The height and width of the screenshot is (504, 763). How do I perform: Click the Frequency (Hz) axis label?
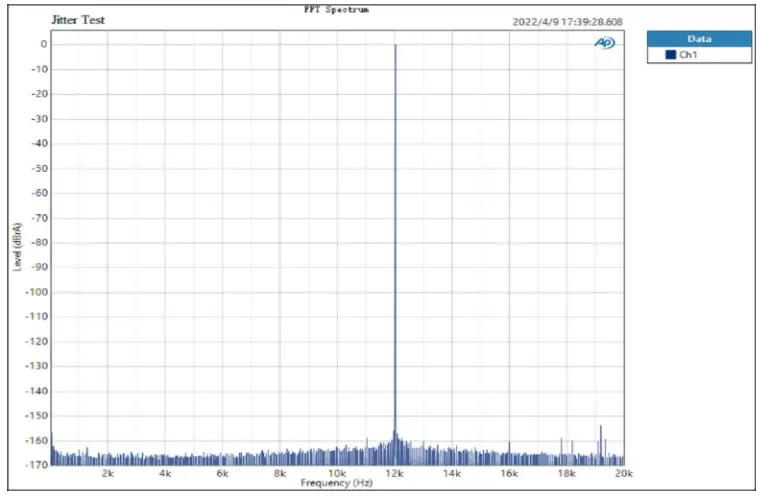pyautogui.click(x=336, y=483)
